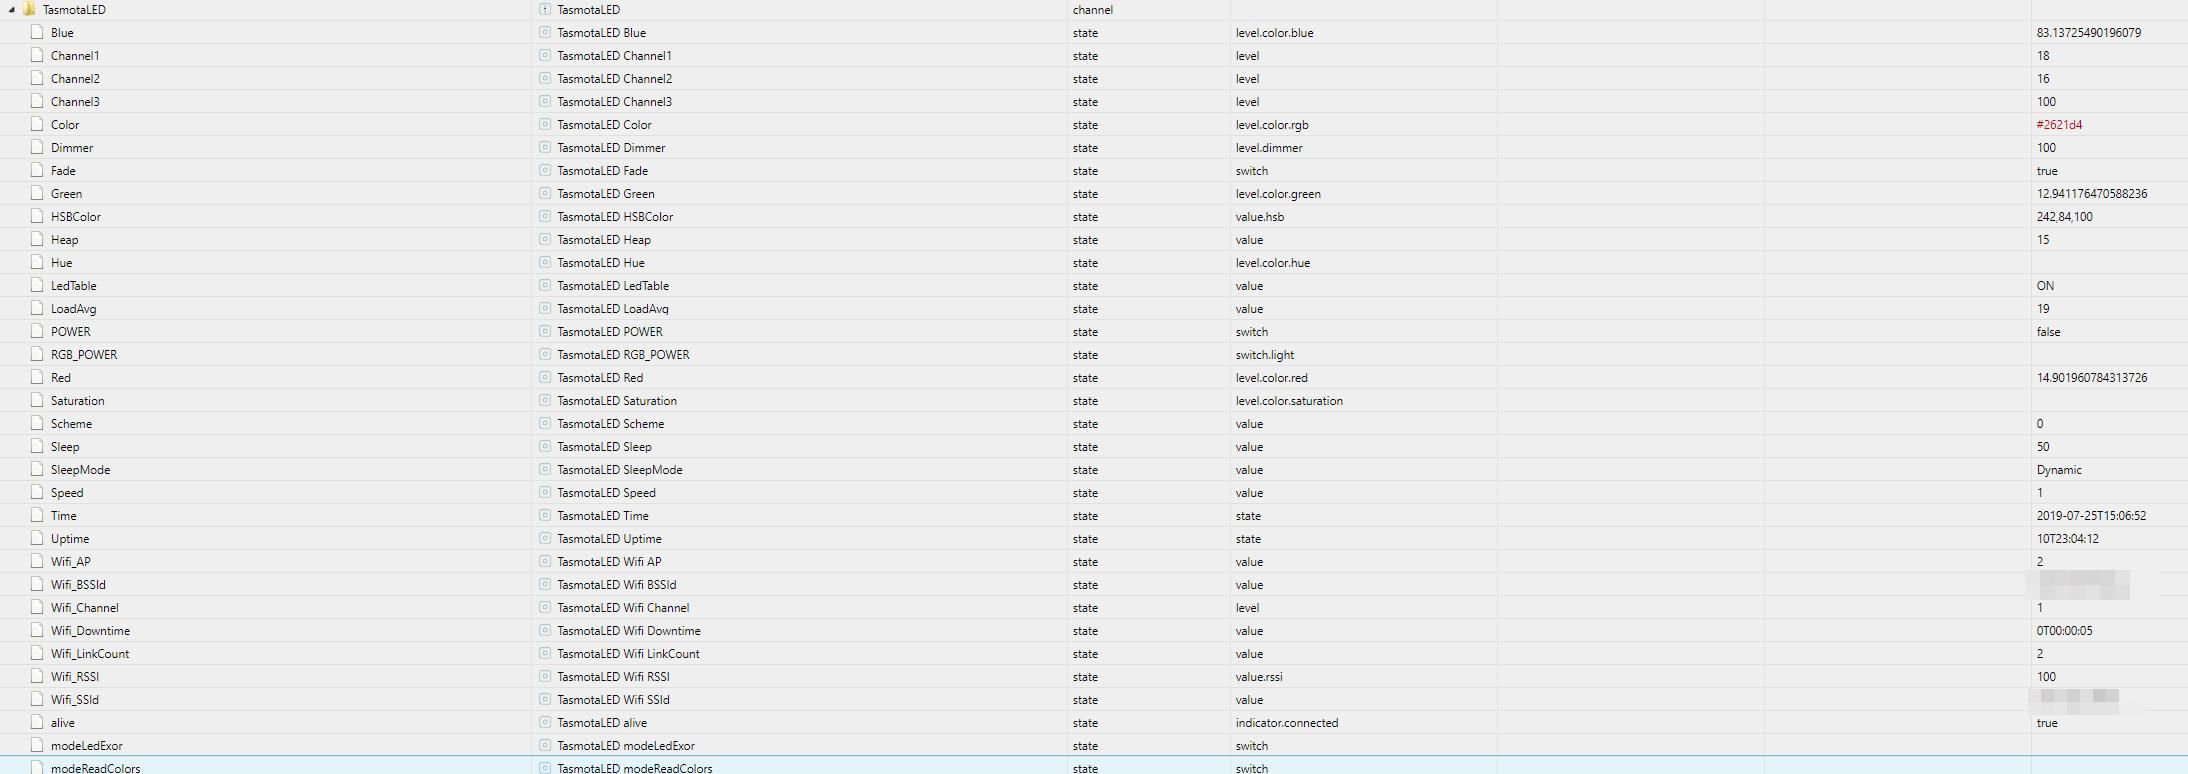Select the file icon next to RGB_POWER
This screenshot has height=774, width=2188.
point(37,354)
